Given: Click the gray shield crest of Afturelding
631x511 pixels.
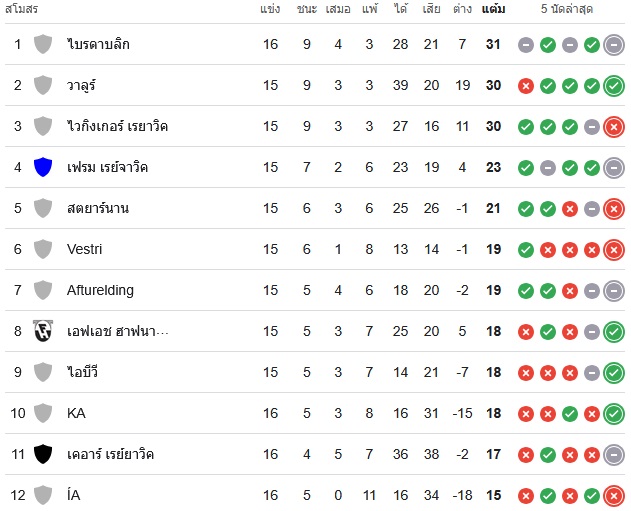Looking at the screenshot, I should click(43, 290).
